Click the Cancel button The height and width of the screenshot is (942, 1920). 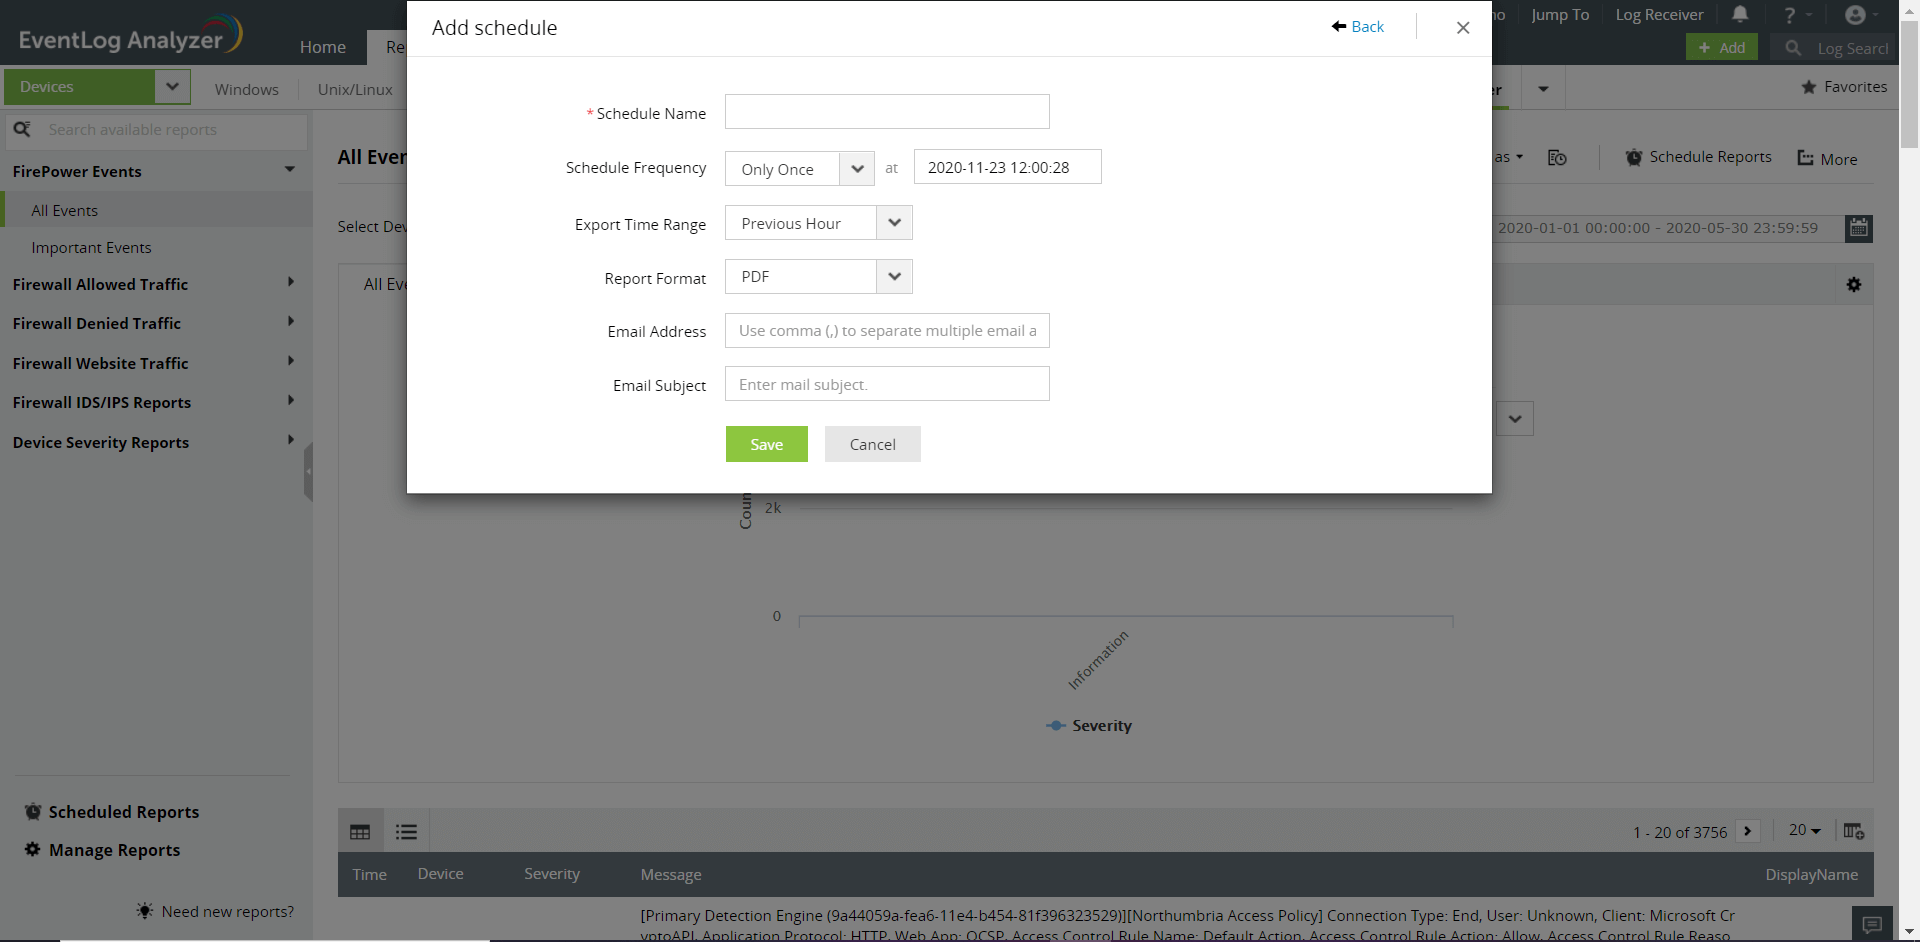point(873,444)
